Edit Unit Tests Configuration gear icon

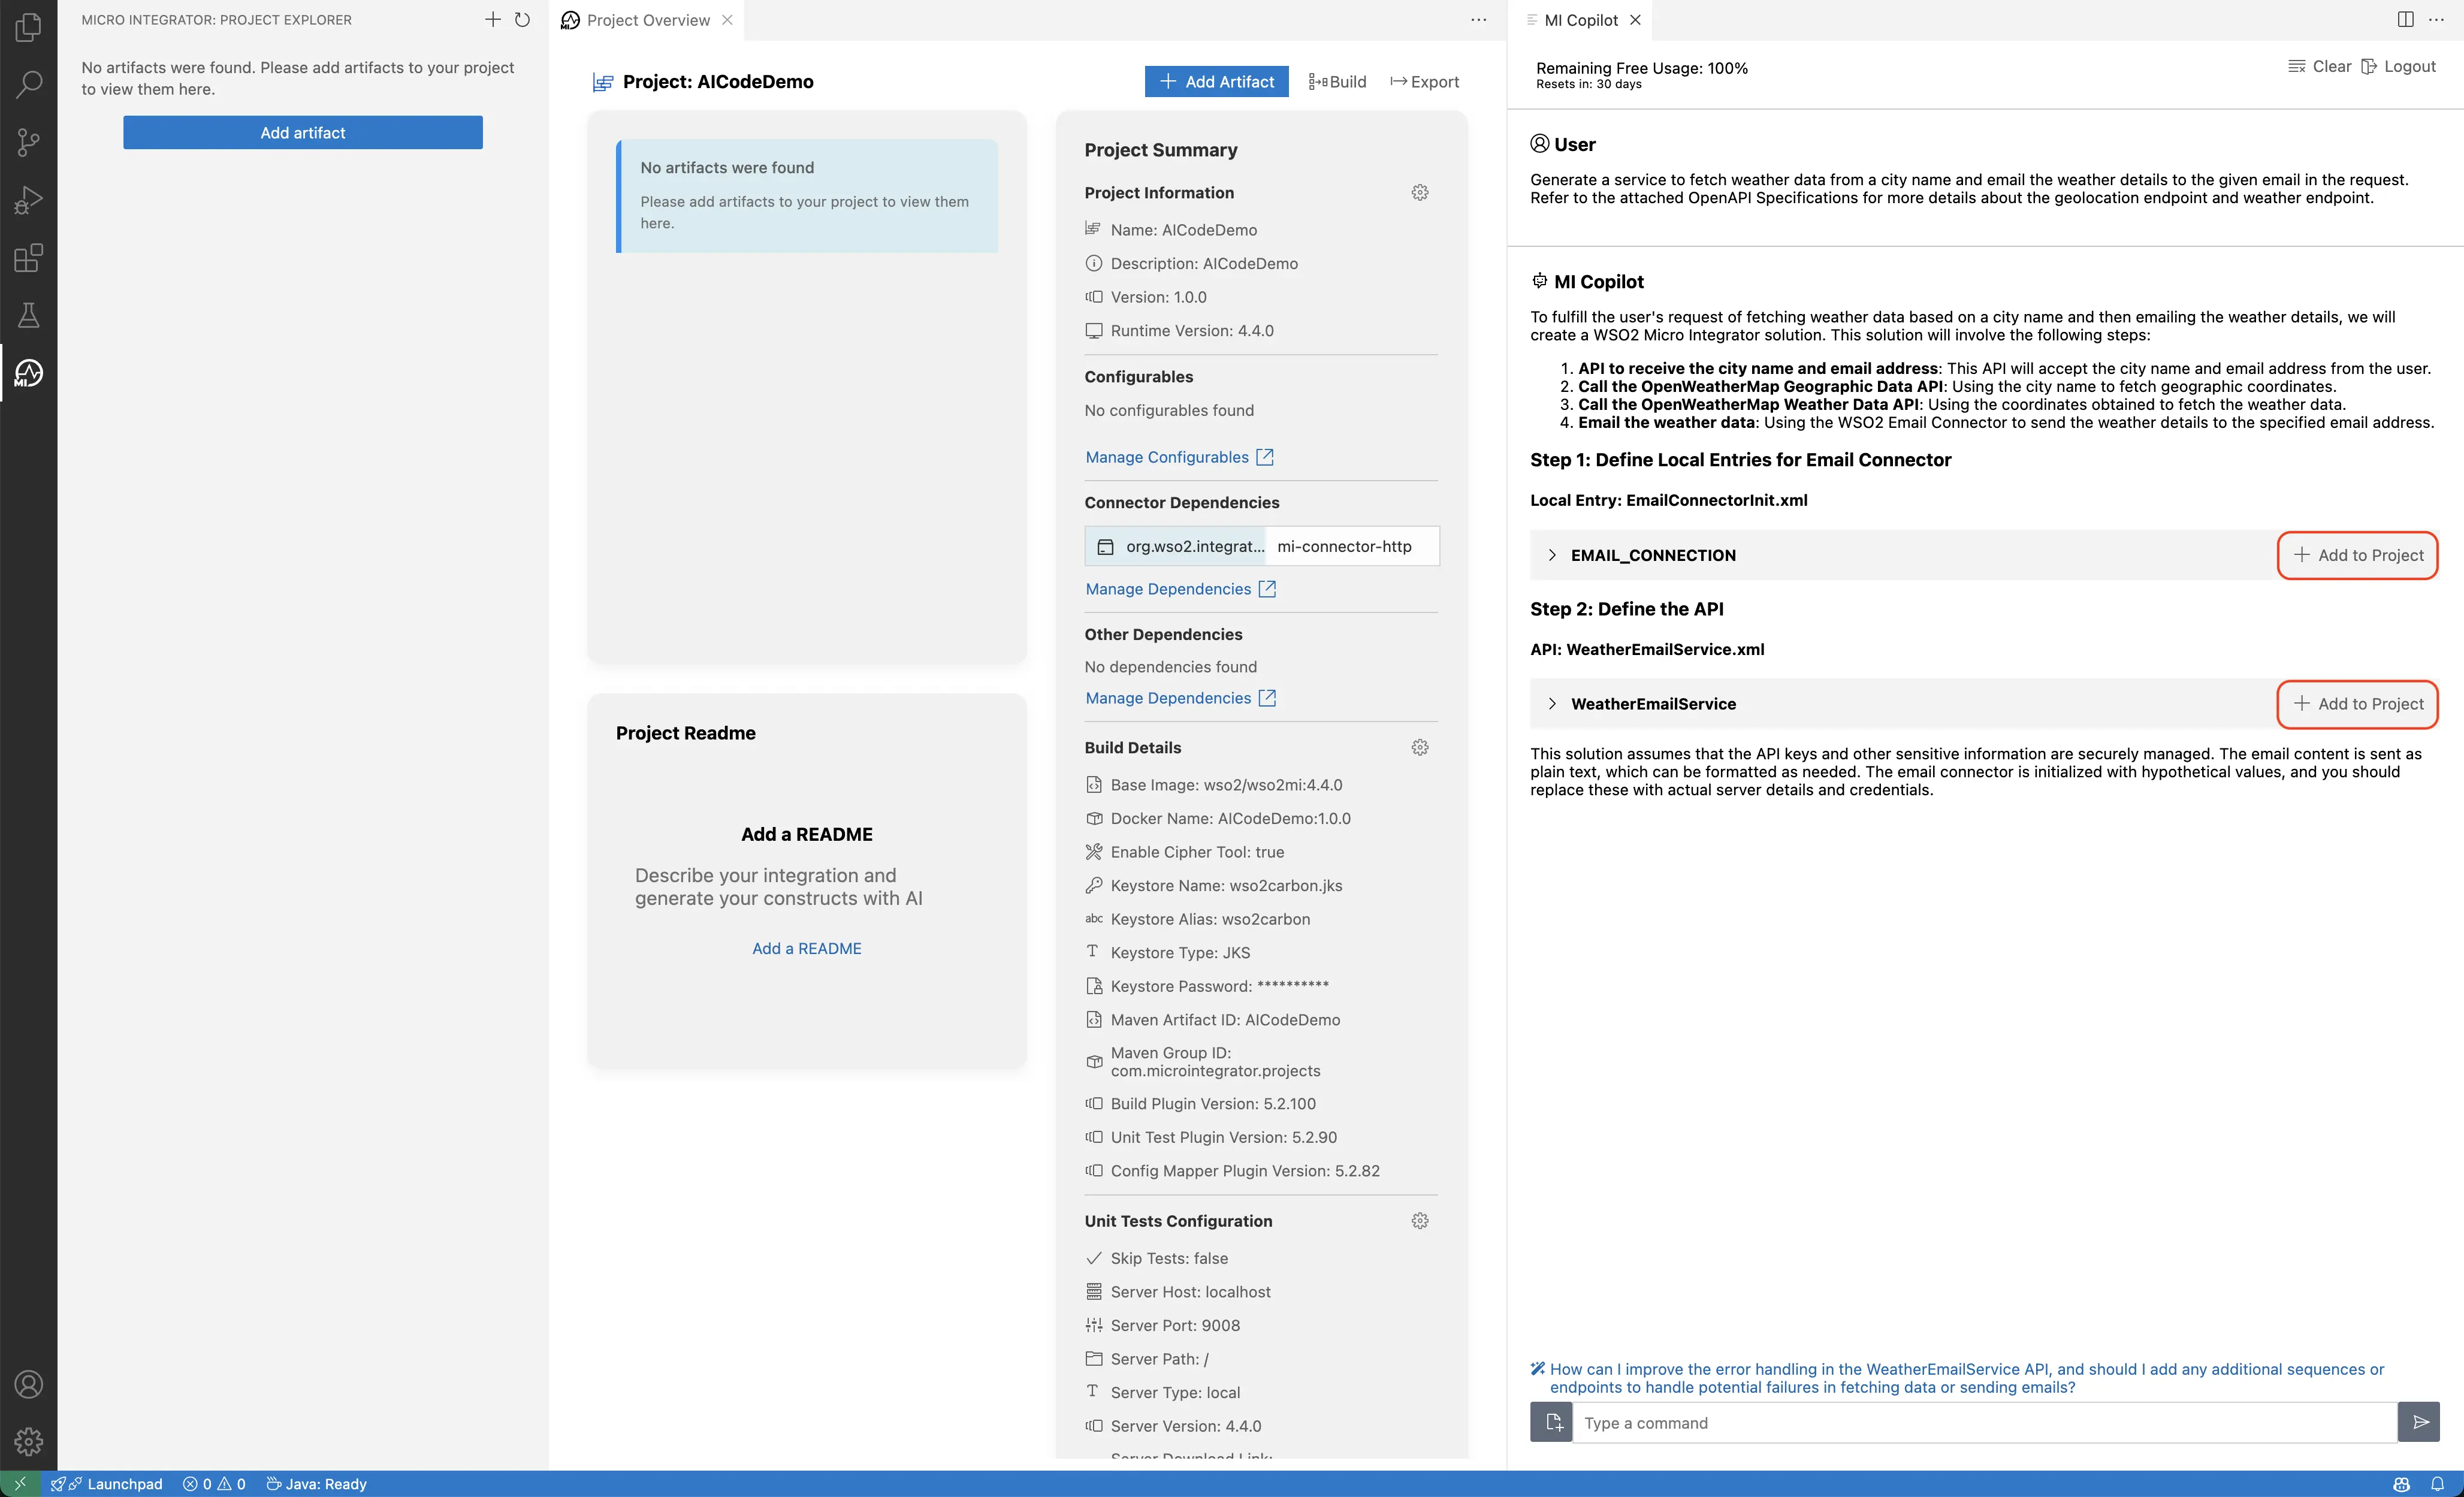point(1420,1220)
